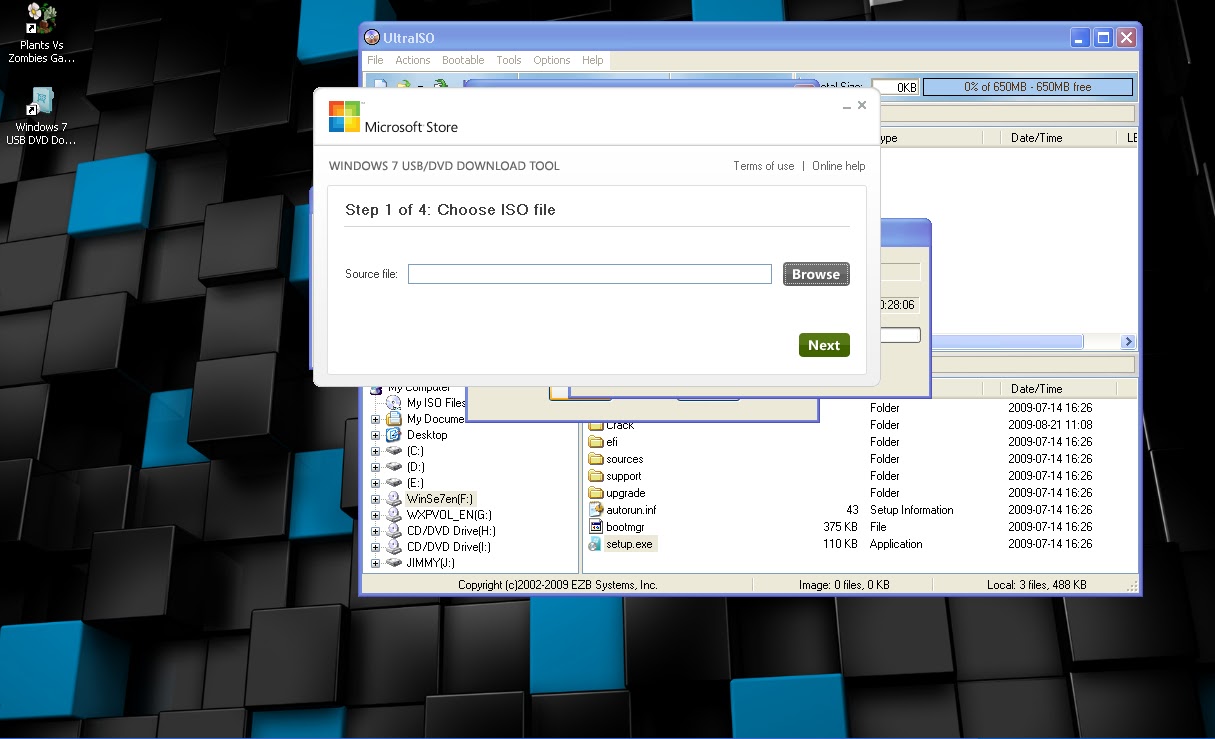The width and height of the screenshot is (1215, 739).
Task: Select the upgrade folder icon
Action: tap(596, 493)
